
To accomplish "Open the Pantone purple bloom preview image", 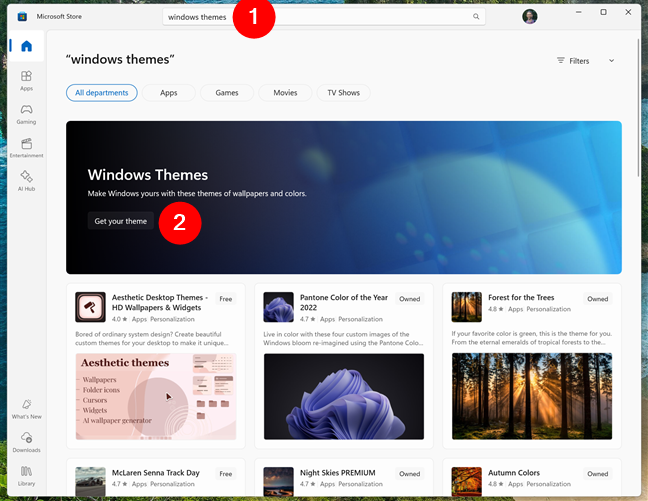I will (344, 396).
